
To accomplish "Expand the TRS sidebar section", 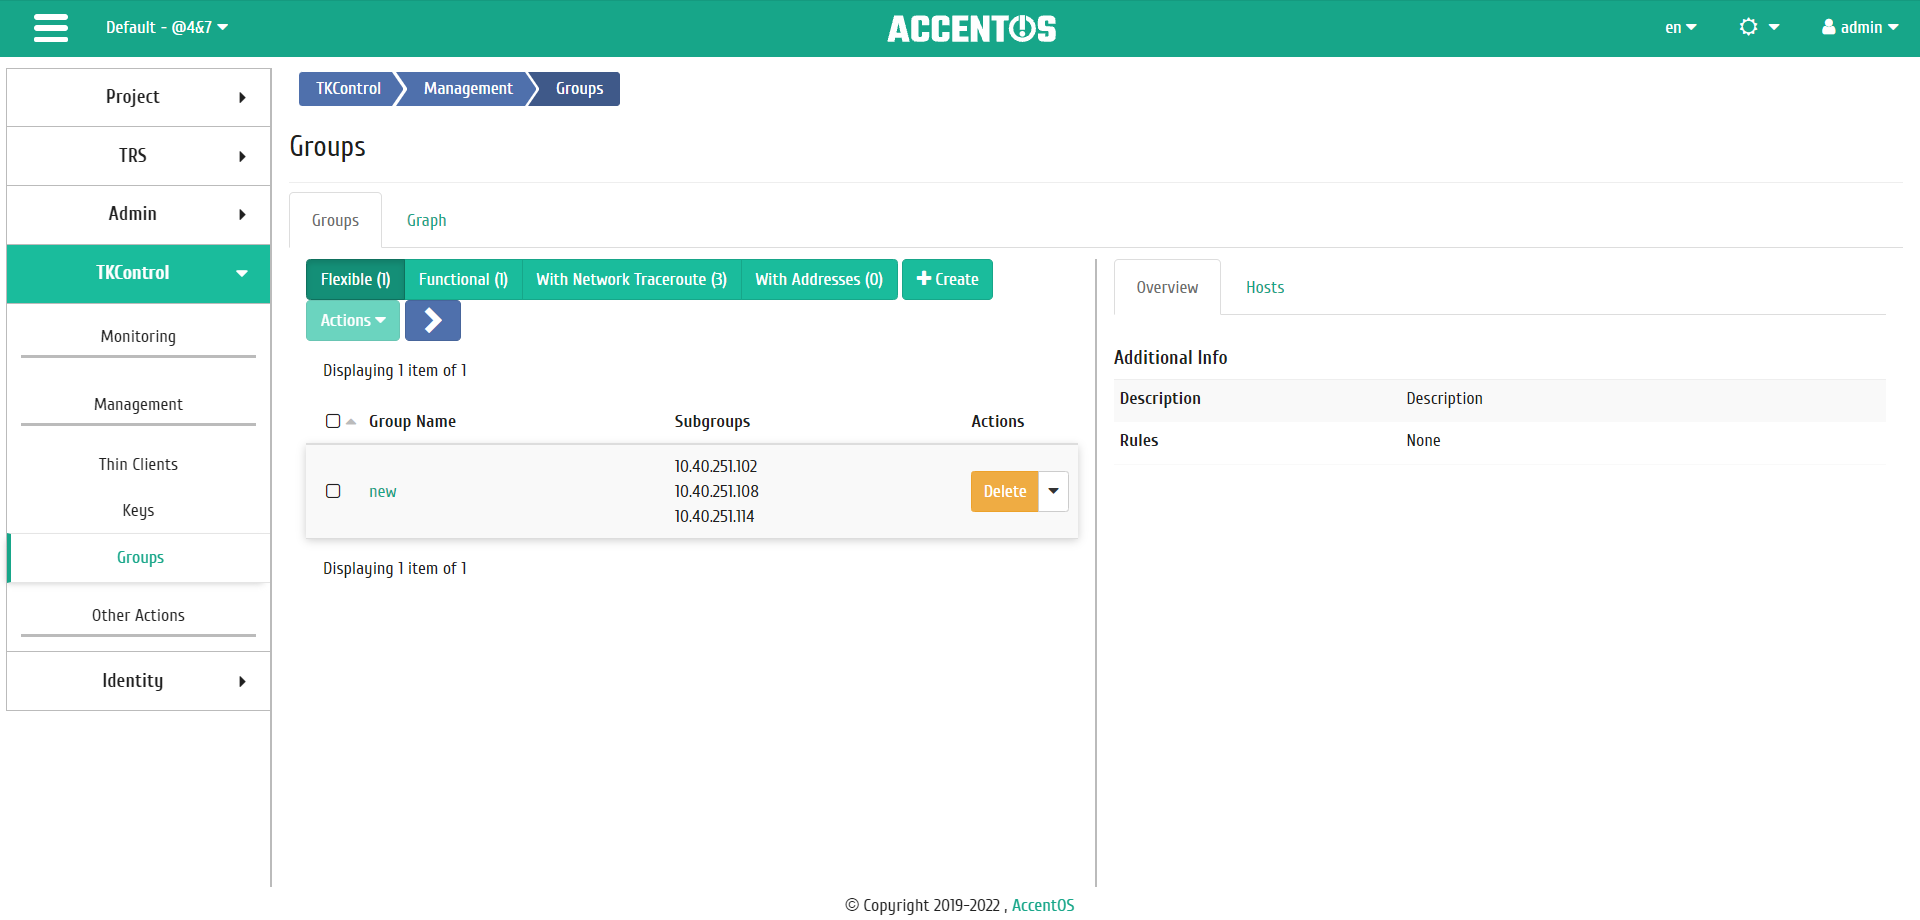I will tap(139, 156).
